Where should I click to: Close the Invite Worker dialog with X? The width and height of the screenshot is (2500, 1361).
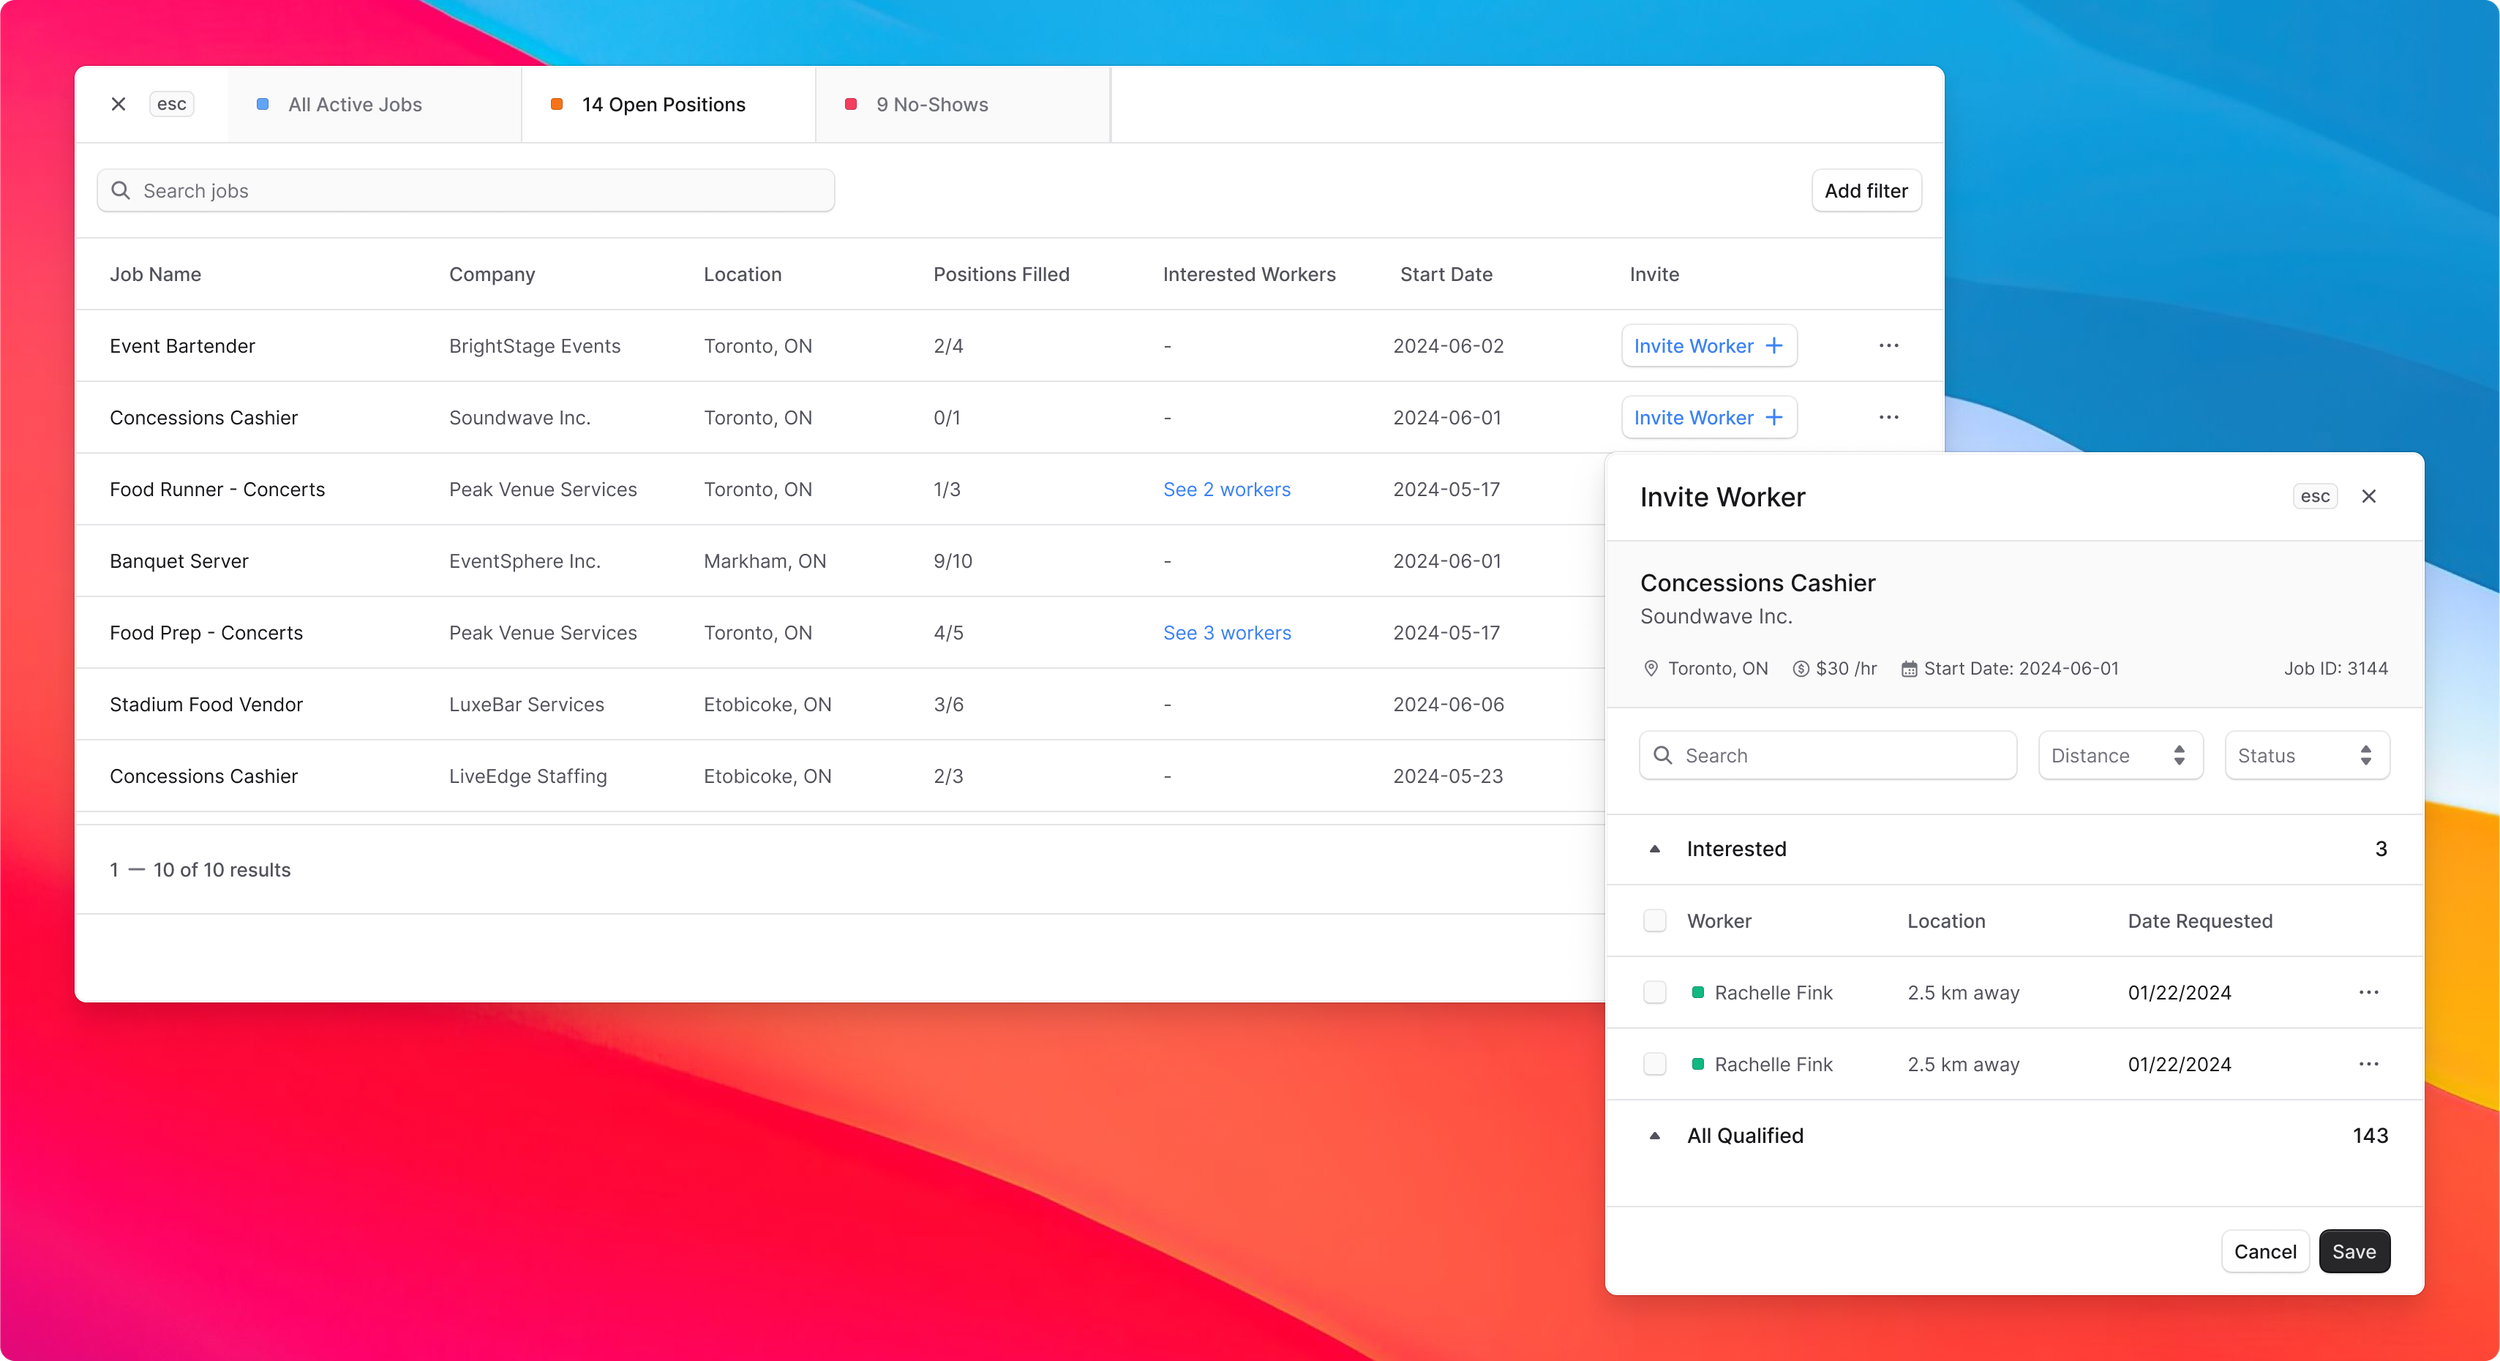click(x=2368, y=497)
